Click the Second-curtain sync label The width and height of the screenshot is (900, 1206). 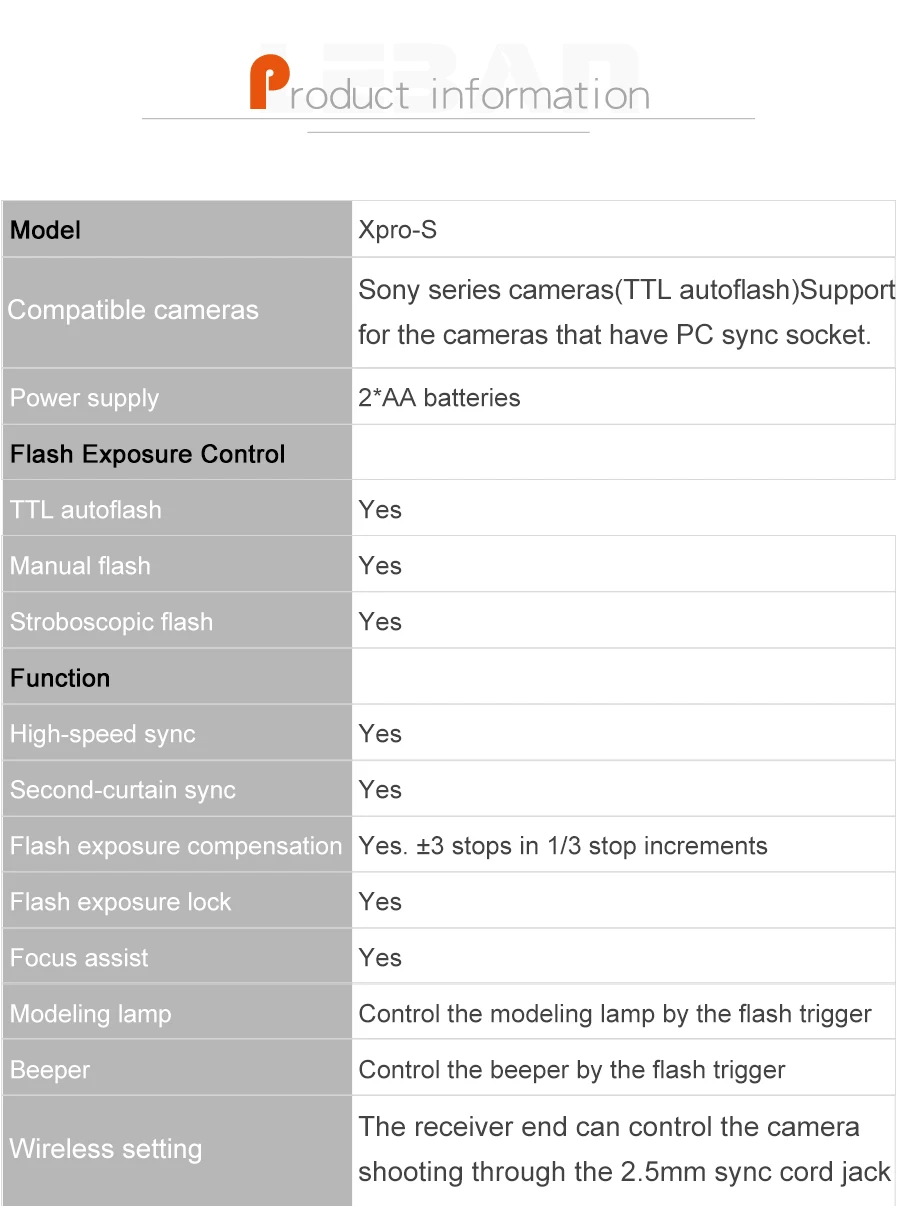[x=123, y=790]
